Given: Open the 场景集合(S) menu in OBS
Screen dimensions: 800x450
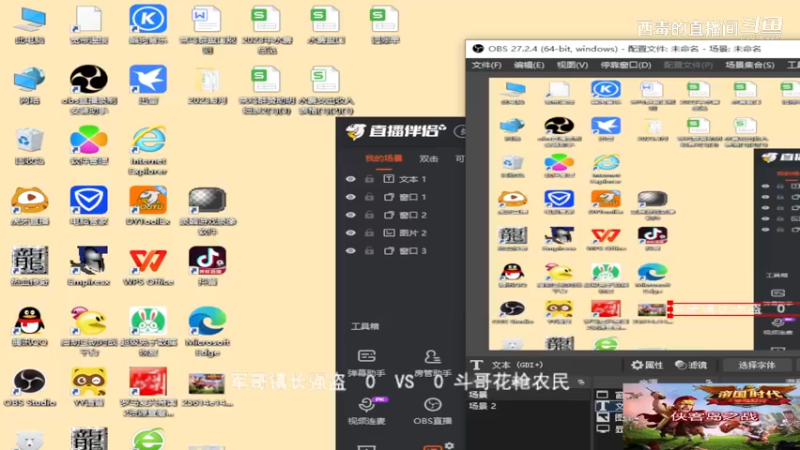Looking at the screenshot, I should [x=749, y=65].
